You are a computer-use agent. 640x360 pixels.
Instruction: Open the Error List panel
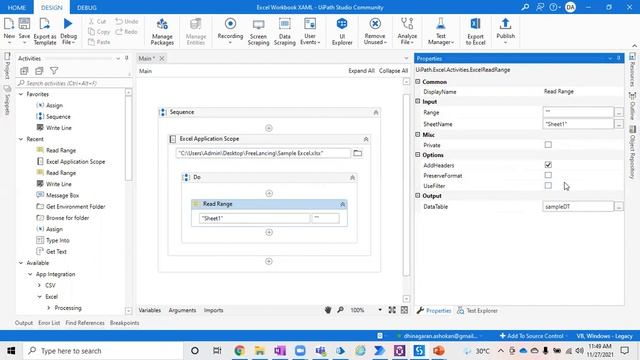49,323
